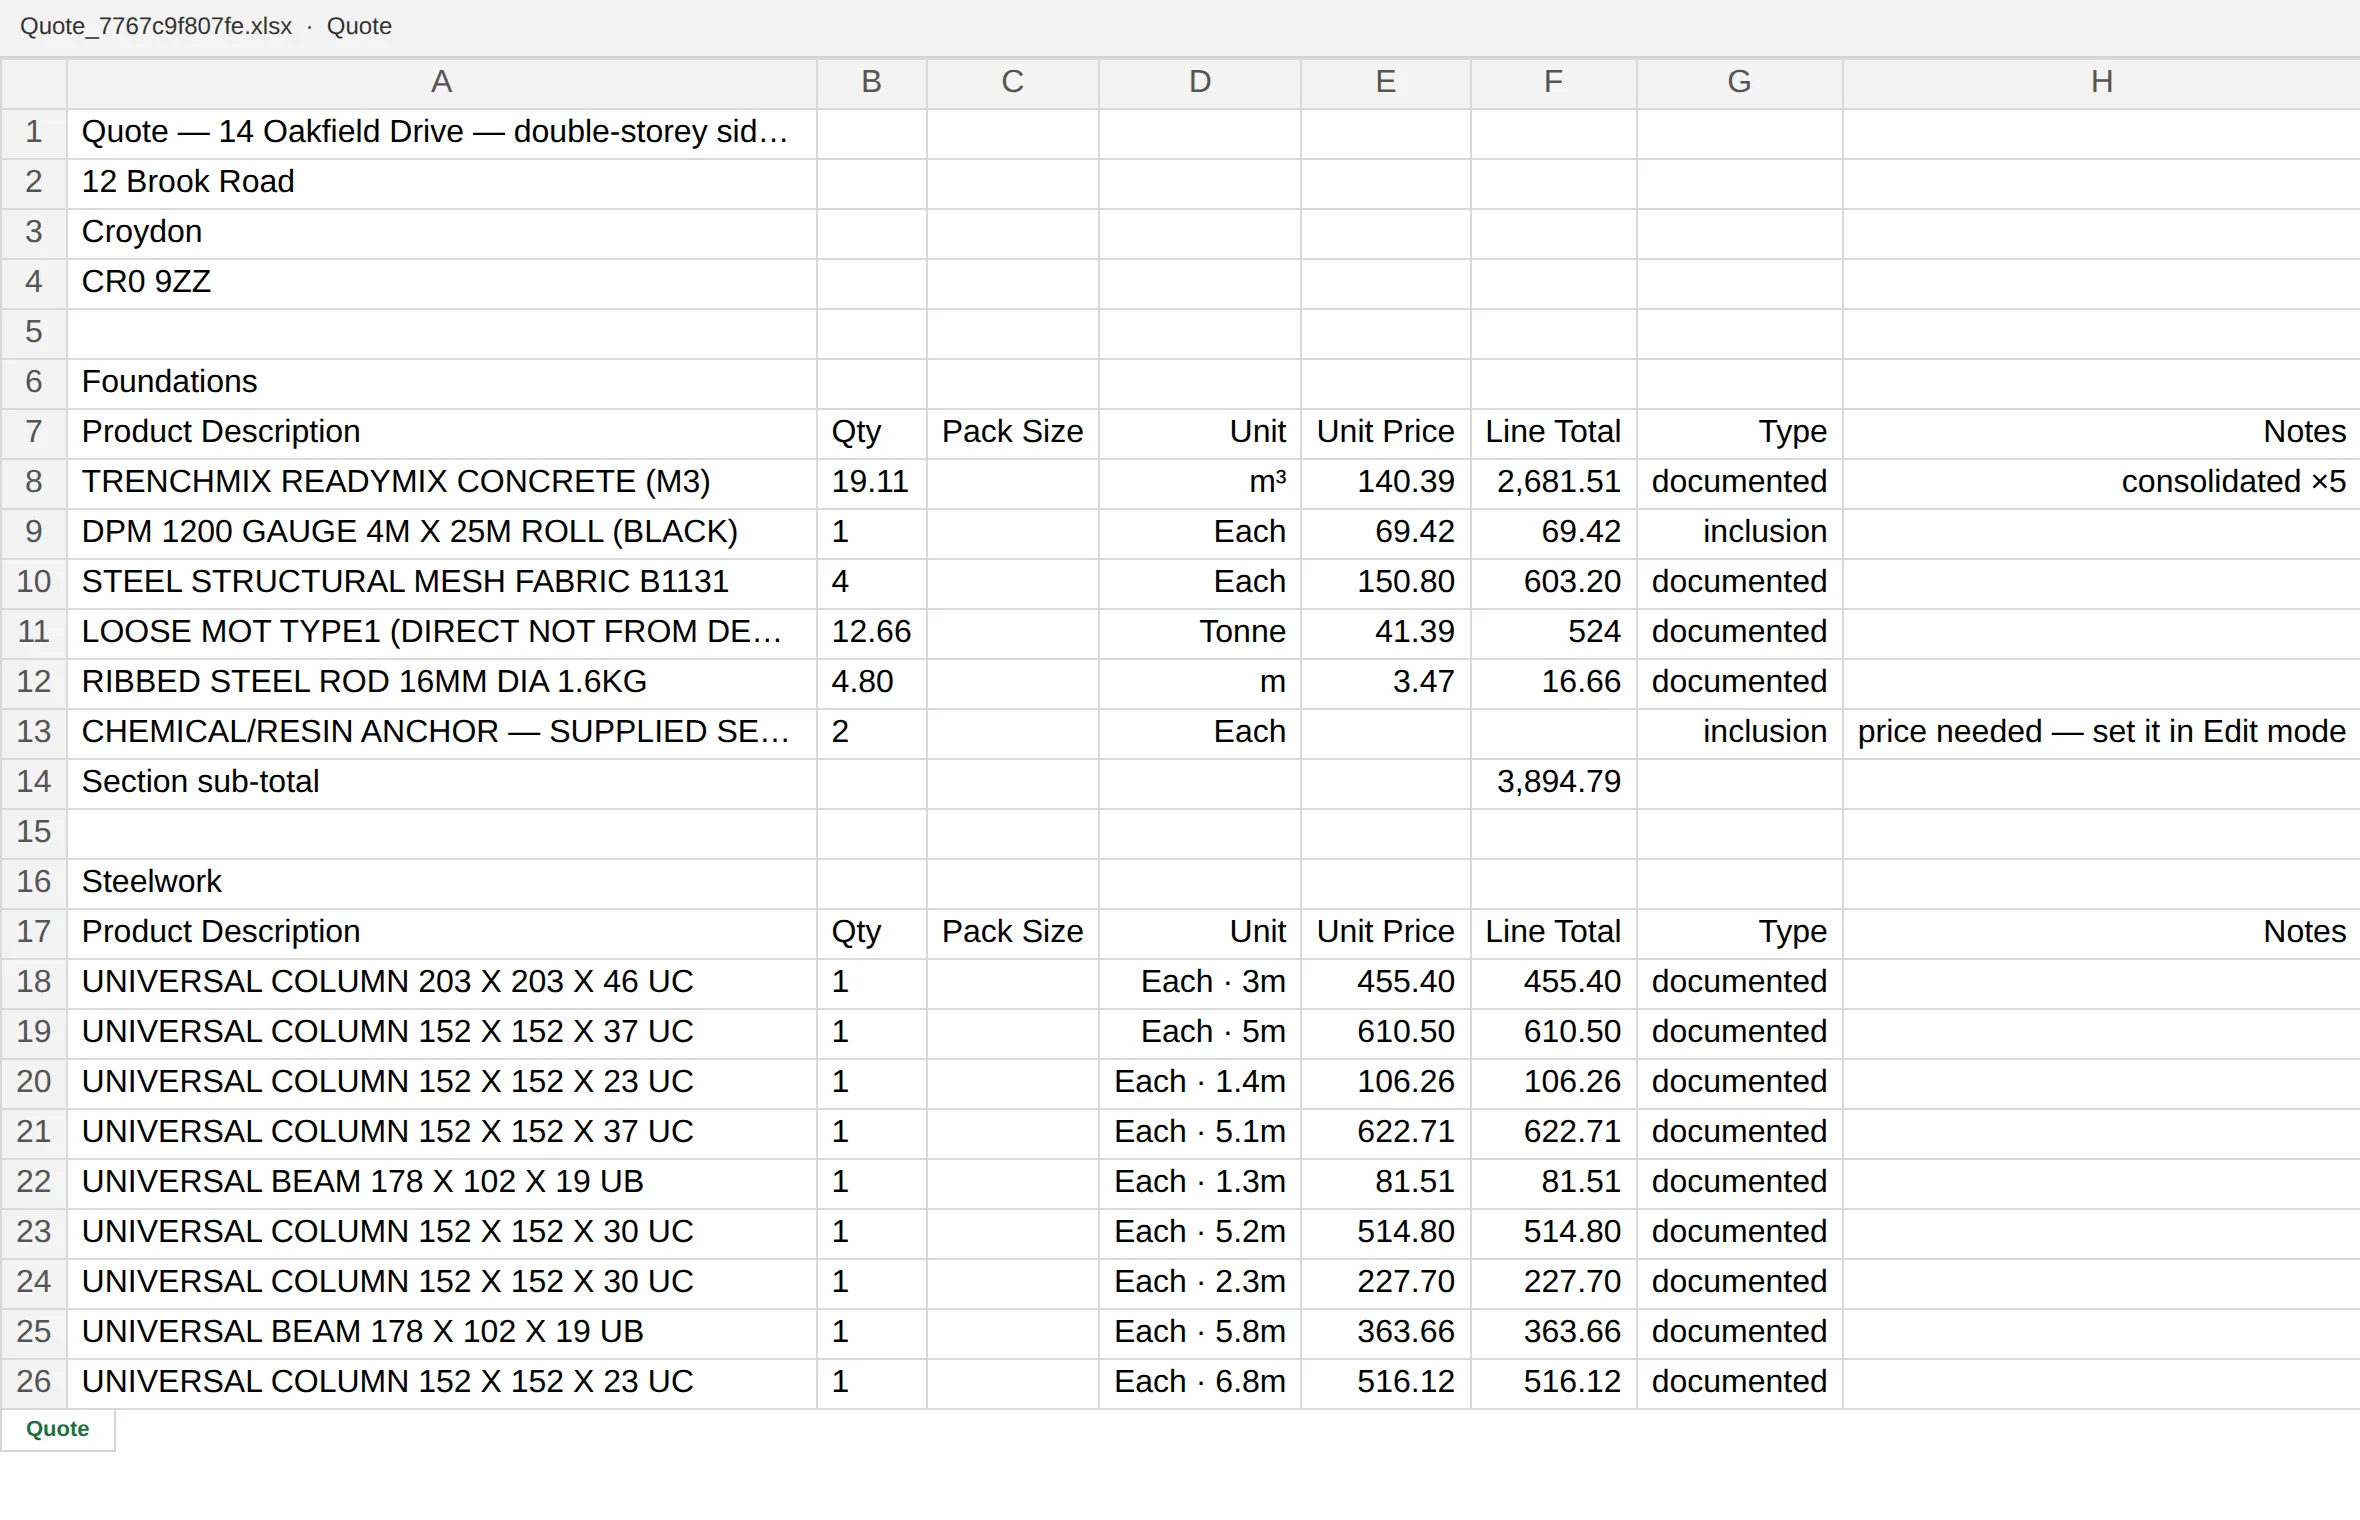Select the CHEMICAL/RESIN ANCHOR description cell

(441, 732)
